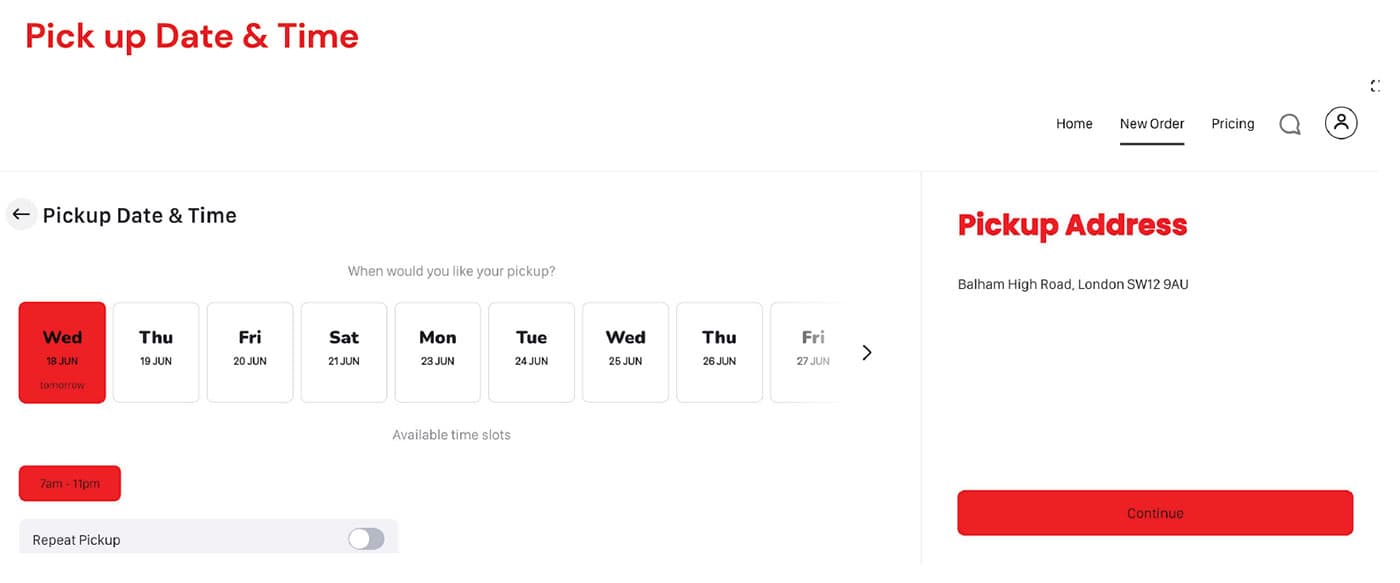
Task: Select Sat 21 Jun date card
Action: click(344, 352)
